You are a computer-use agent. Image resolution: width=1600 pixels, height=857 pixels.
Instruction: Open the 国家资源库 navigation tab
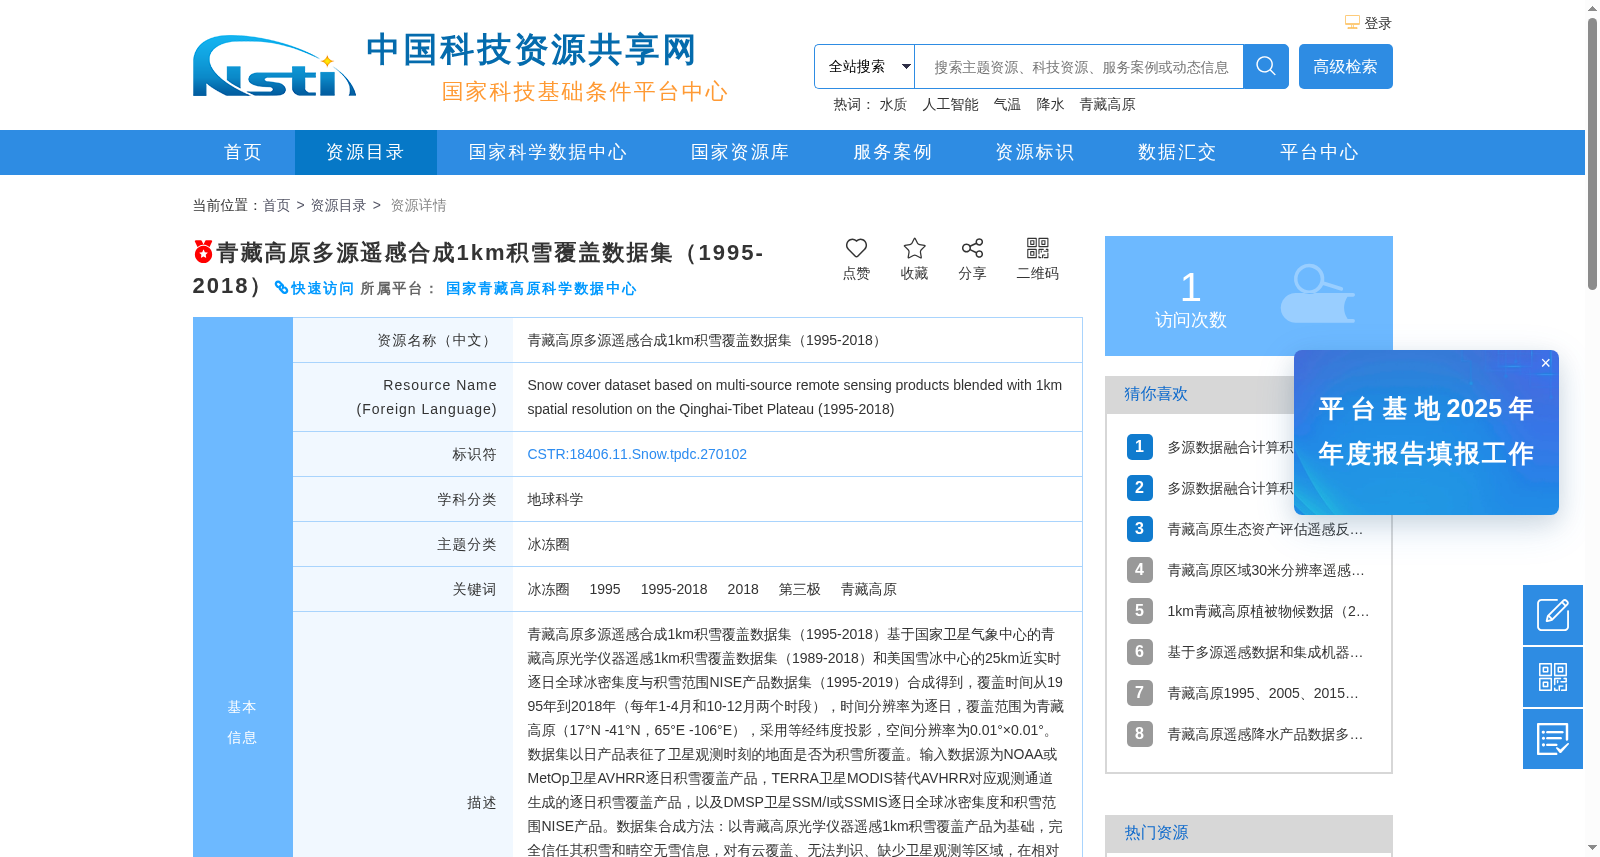[740, 152]
